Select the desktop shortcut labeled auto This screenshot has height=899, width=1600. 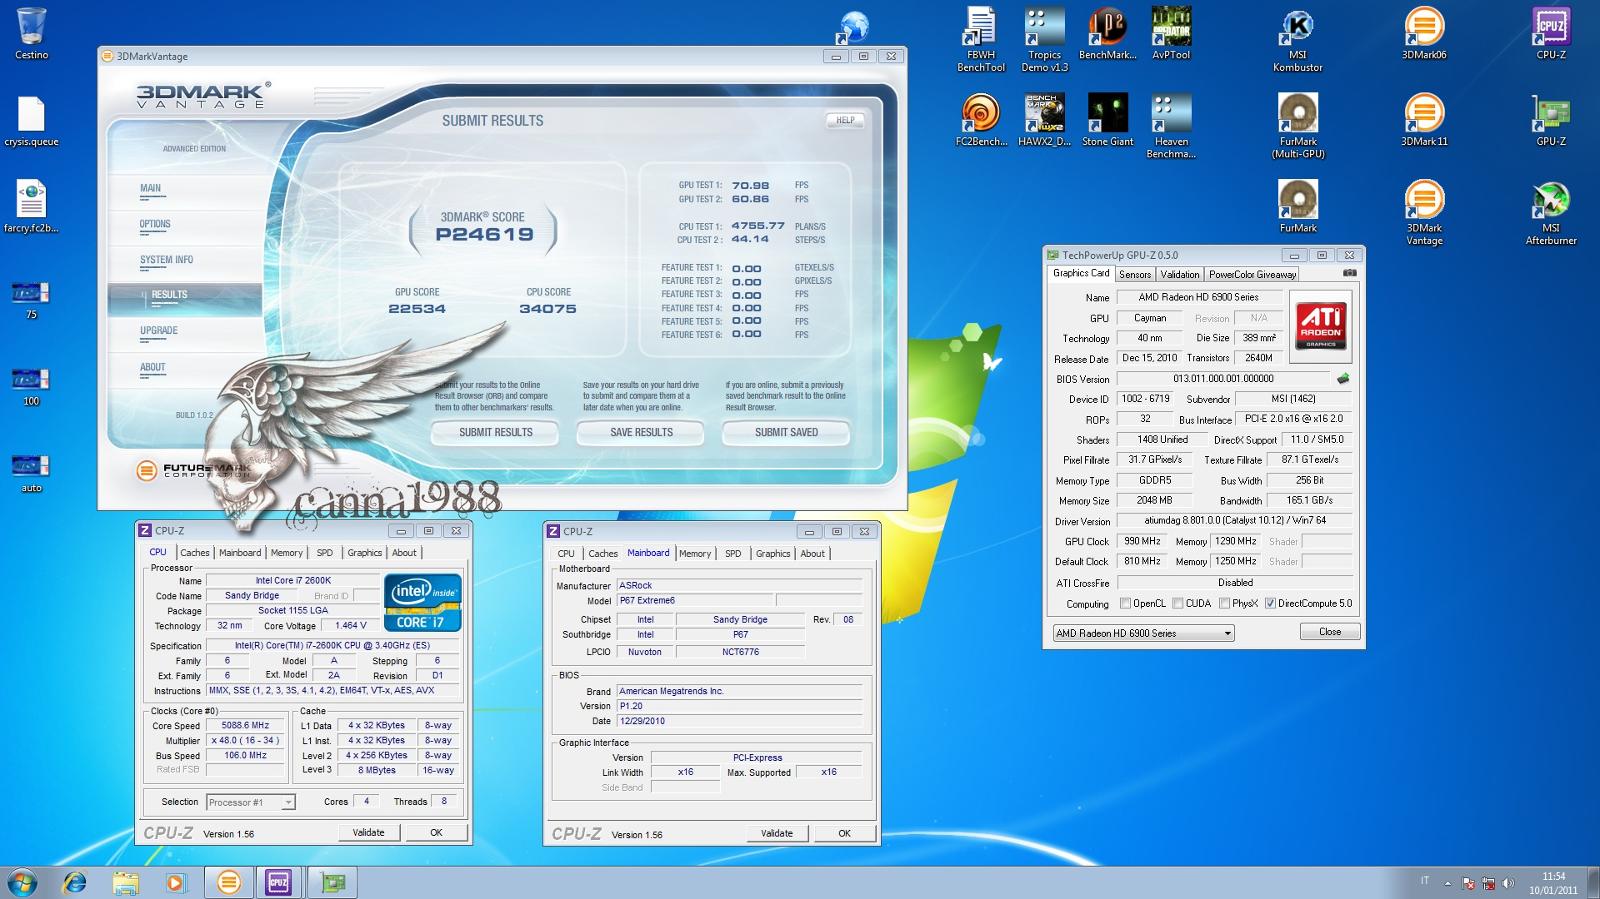coord(31,473)
